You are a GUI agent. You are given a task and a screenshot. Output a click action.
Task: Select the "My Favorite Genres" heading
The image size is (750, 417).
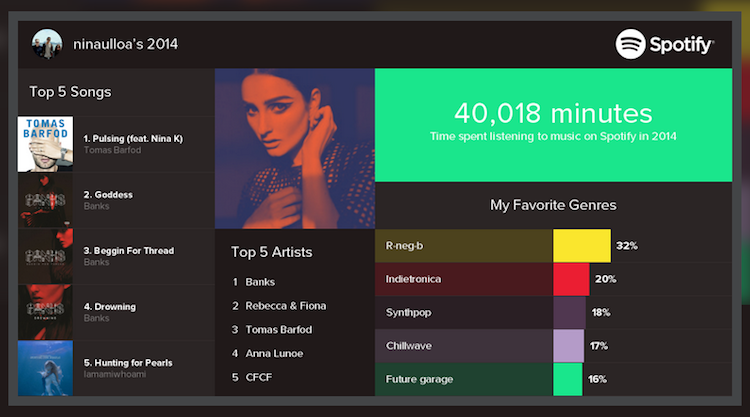[x=553, y=205]
